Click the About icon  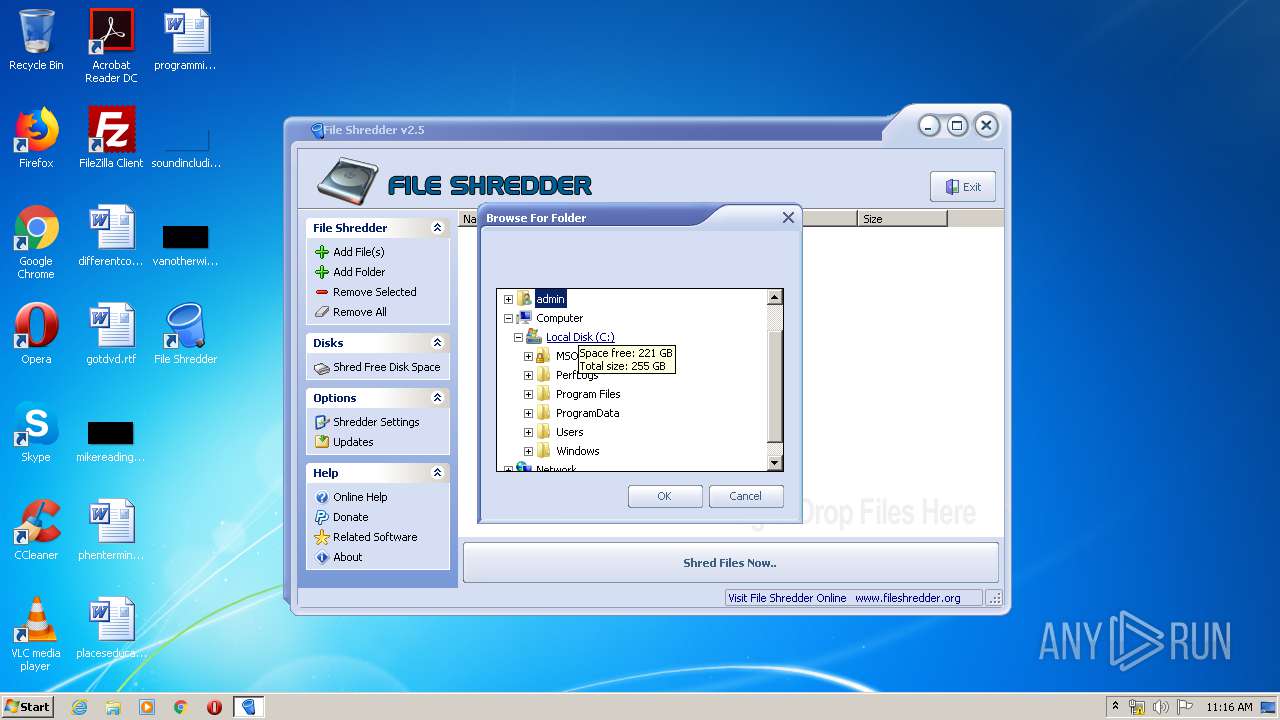[322, 557]
